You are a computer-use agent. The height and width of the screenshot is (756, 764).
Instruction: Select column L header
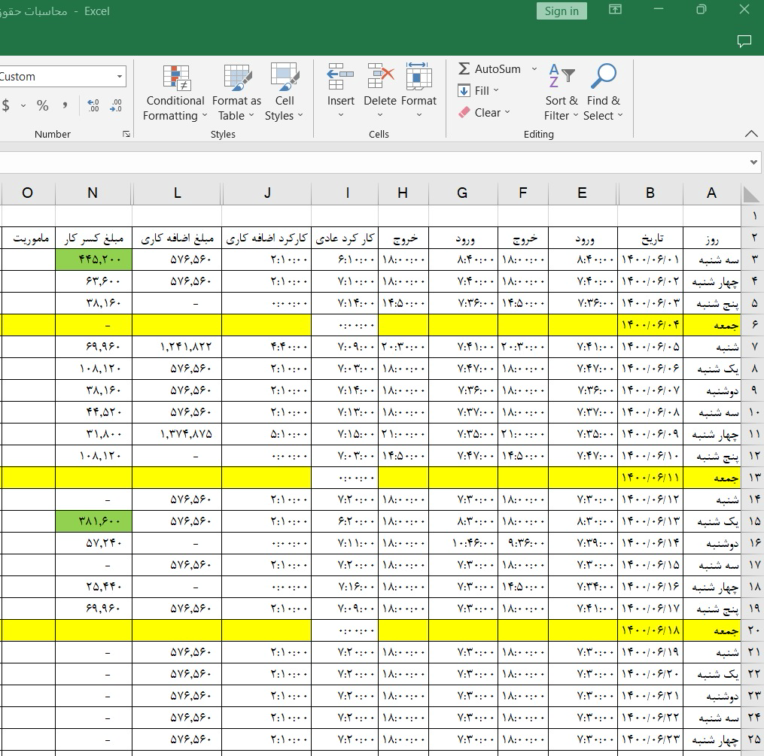177,193
